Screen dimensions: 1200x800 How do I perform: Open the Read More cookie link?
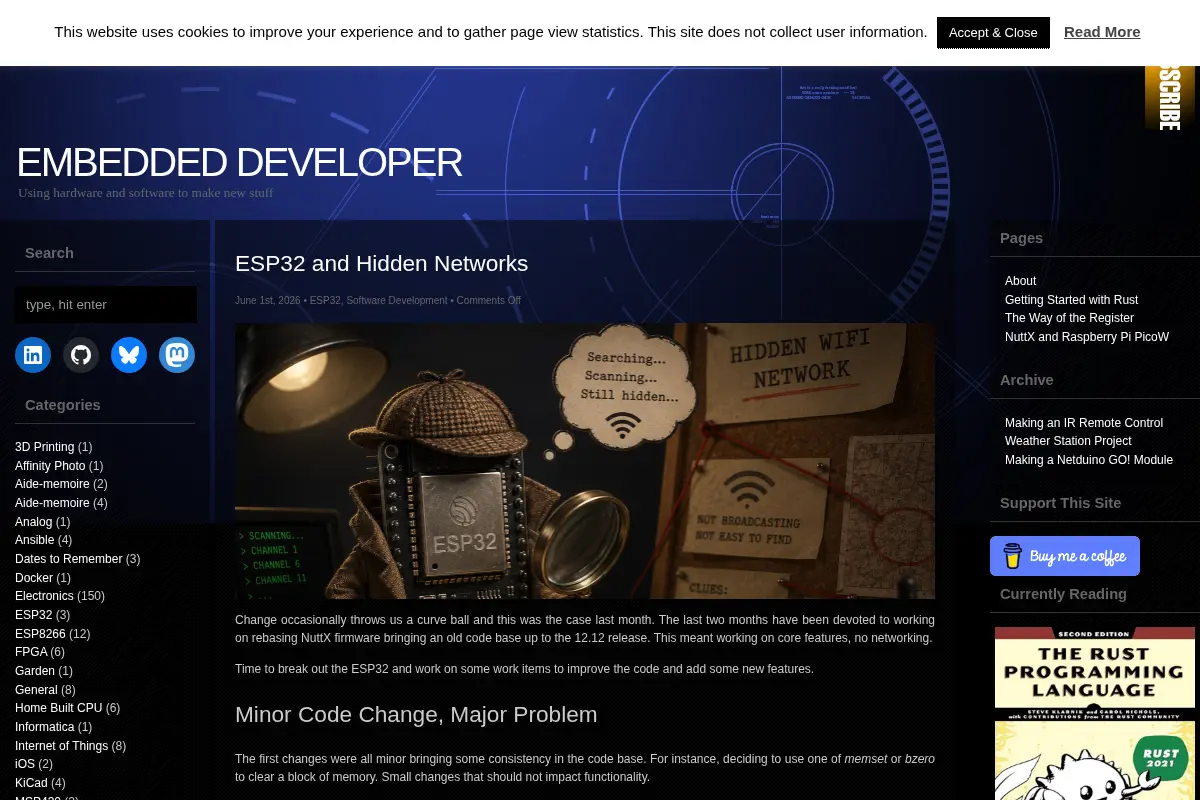[x=1102, y=32]
